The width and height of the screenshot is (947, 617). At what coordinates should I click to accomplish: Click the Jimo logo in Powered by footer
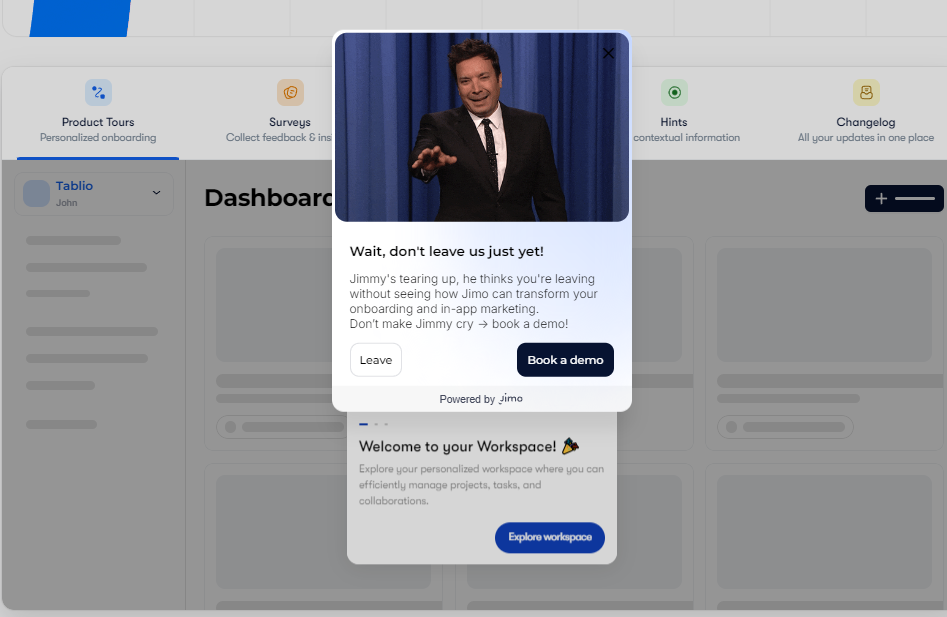(x=511, y=398)
